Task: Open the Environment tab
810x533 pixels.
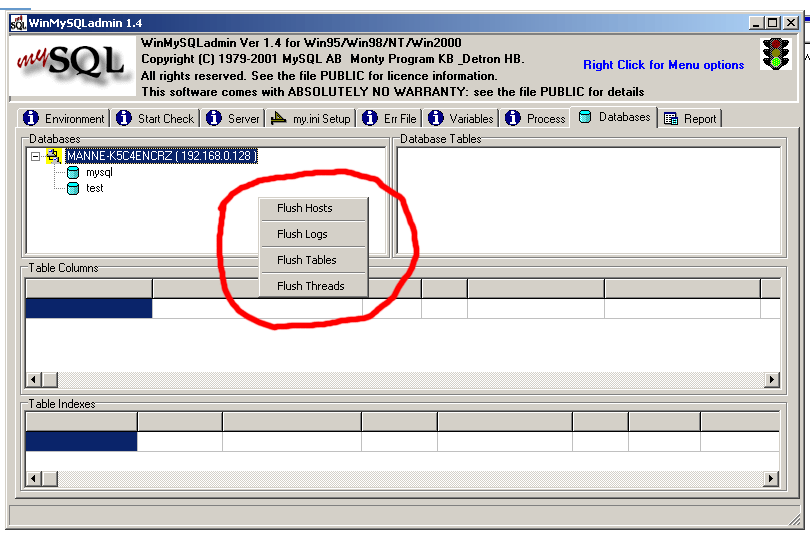Action: click(64, 118)
